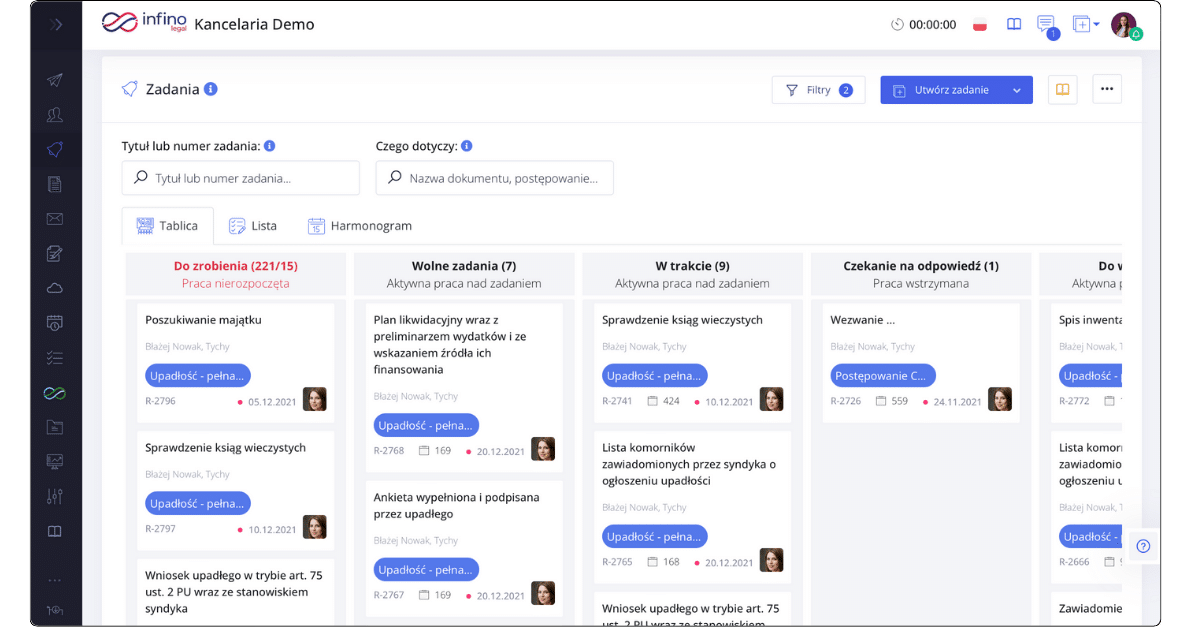Open the Filtry filter button
Screen dimensions: 1200x627
818,89
